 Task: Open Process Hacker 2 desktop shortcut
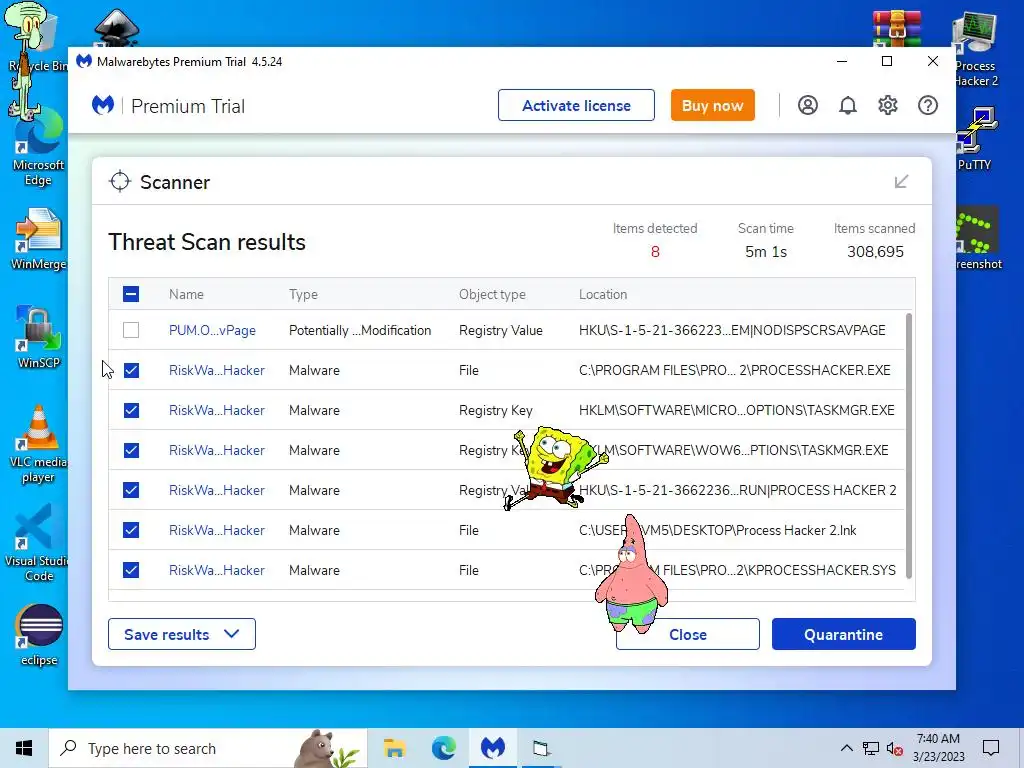[975, 50]
